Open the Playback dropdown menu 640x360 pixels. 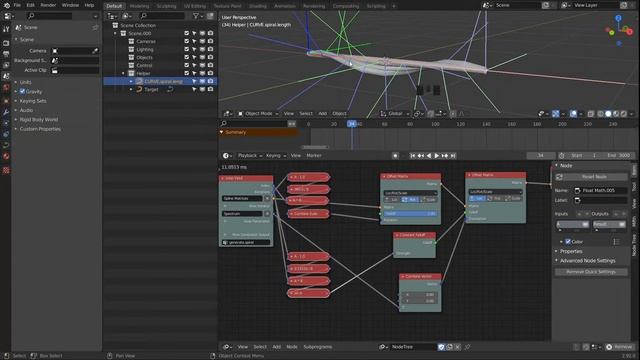point(249,156)
